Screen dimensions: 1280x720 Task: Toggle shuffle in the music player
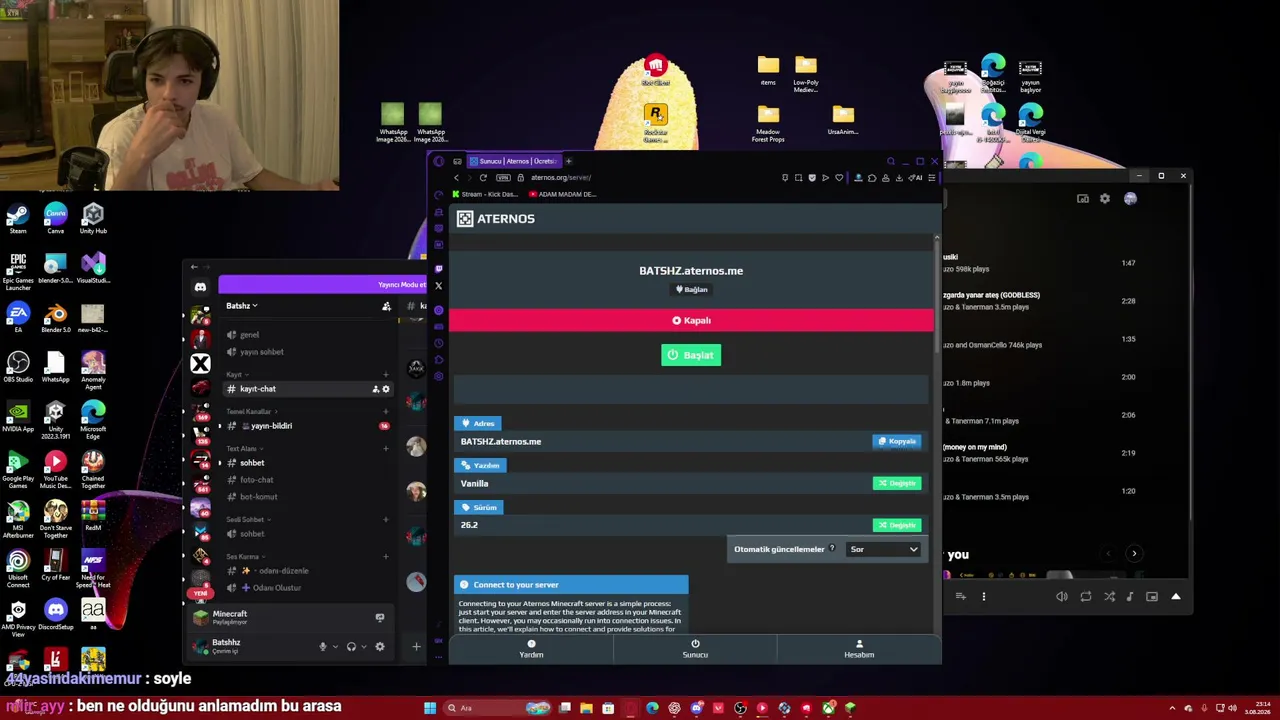pyautogui.click(x=1110, y=597)
